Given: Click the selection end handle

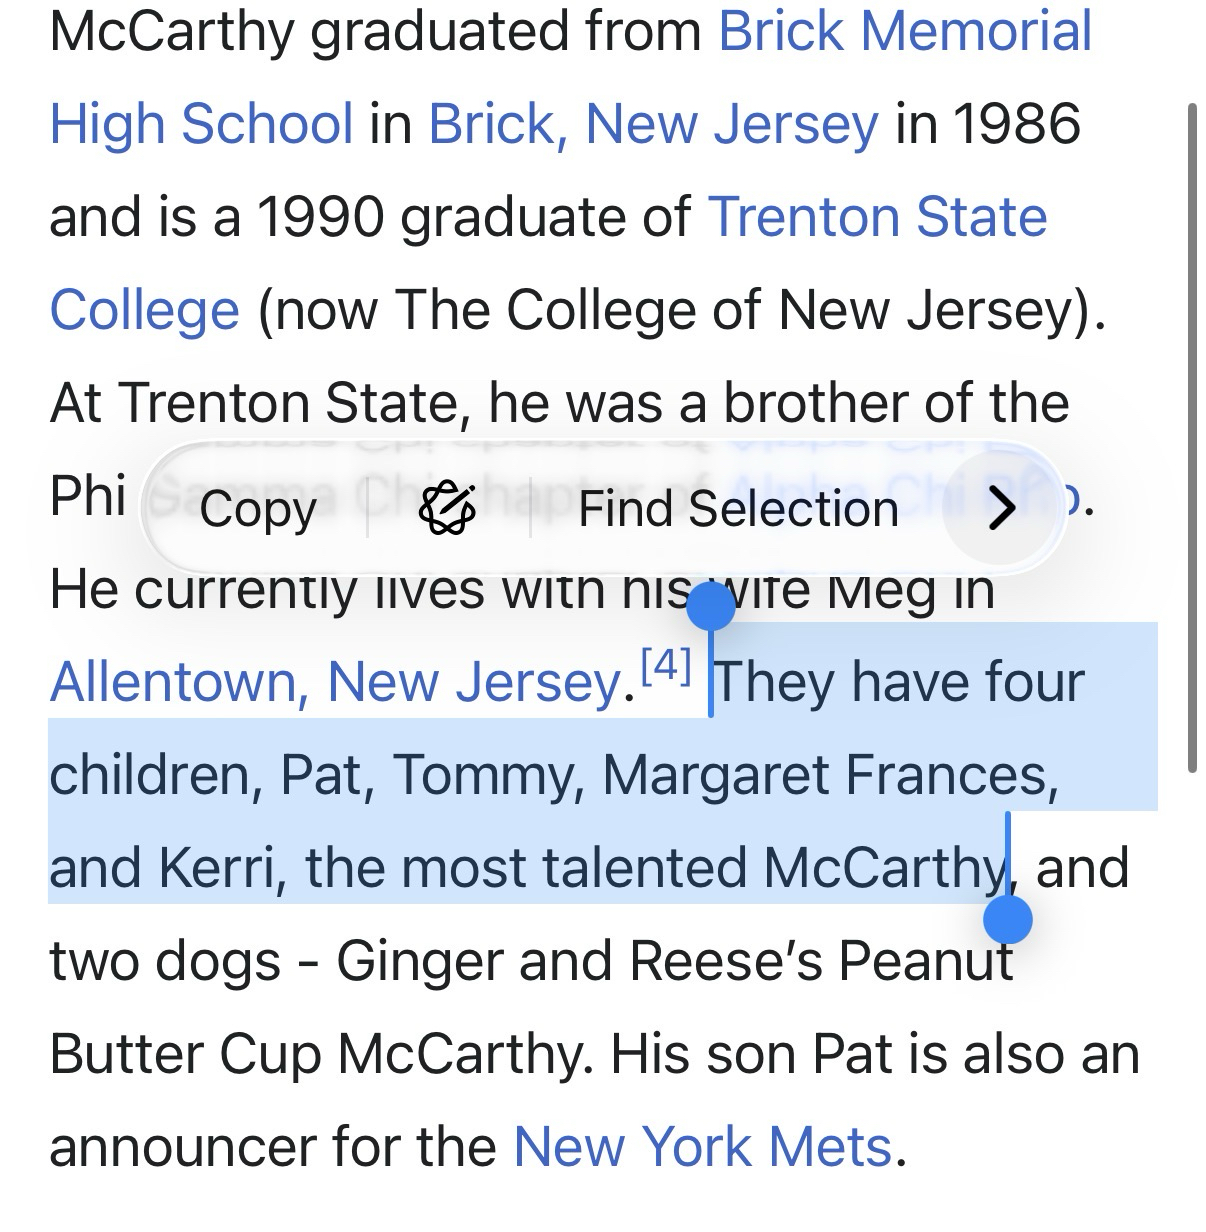Looking at the screenshot, I should pyautogui.click(x=1008, y=918).
